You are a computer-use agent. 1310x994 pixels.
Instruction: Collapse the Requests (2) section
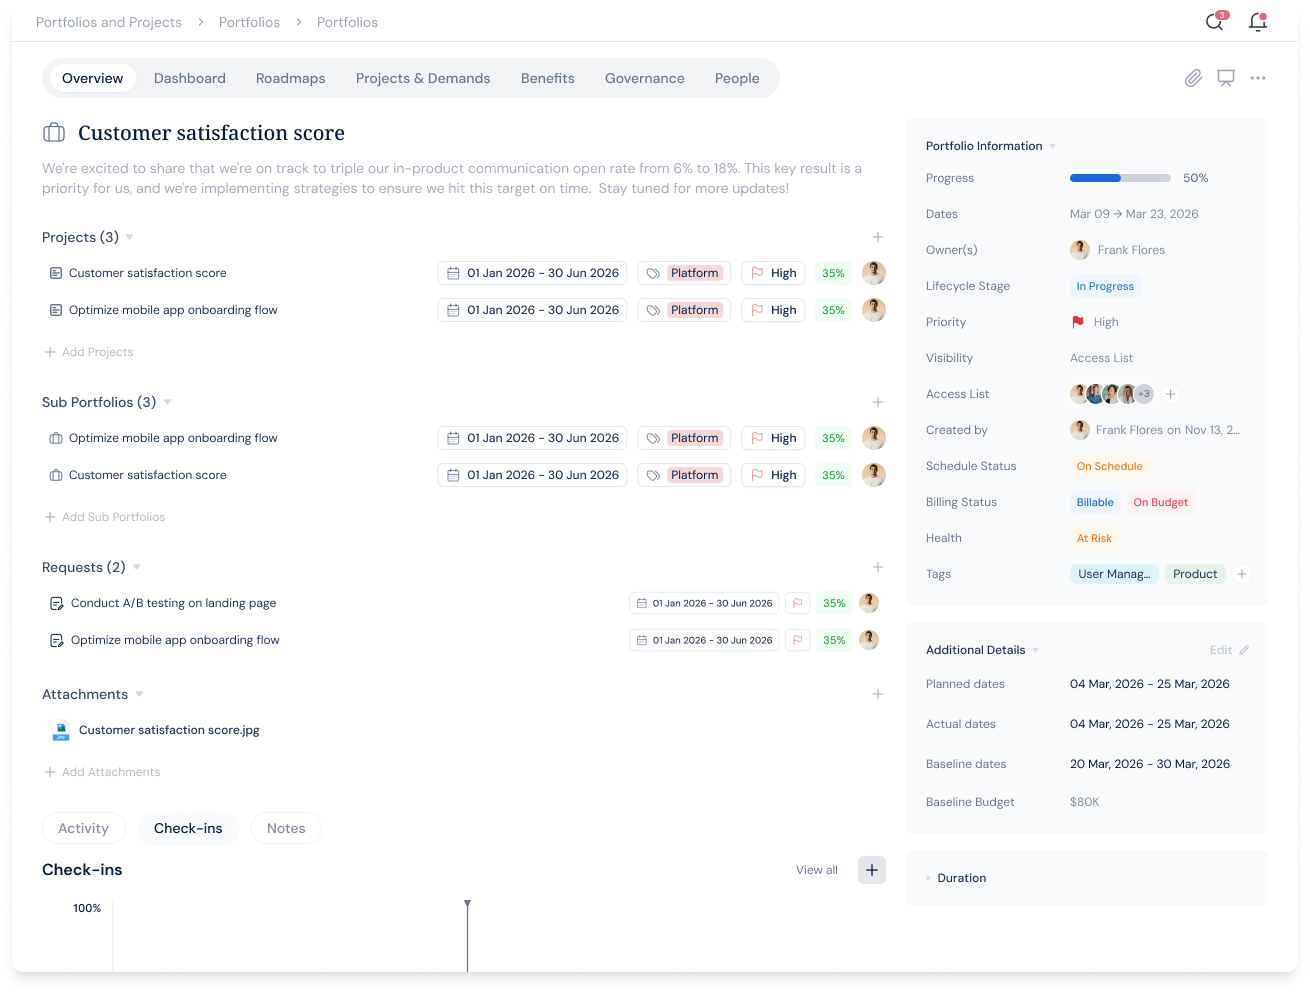136,567
